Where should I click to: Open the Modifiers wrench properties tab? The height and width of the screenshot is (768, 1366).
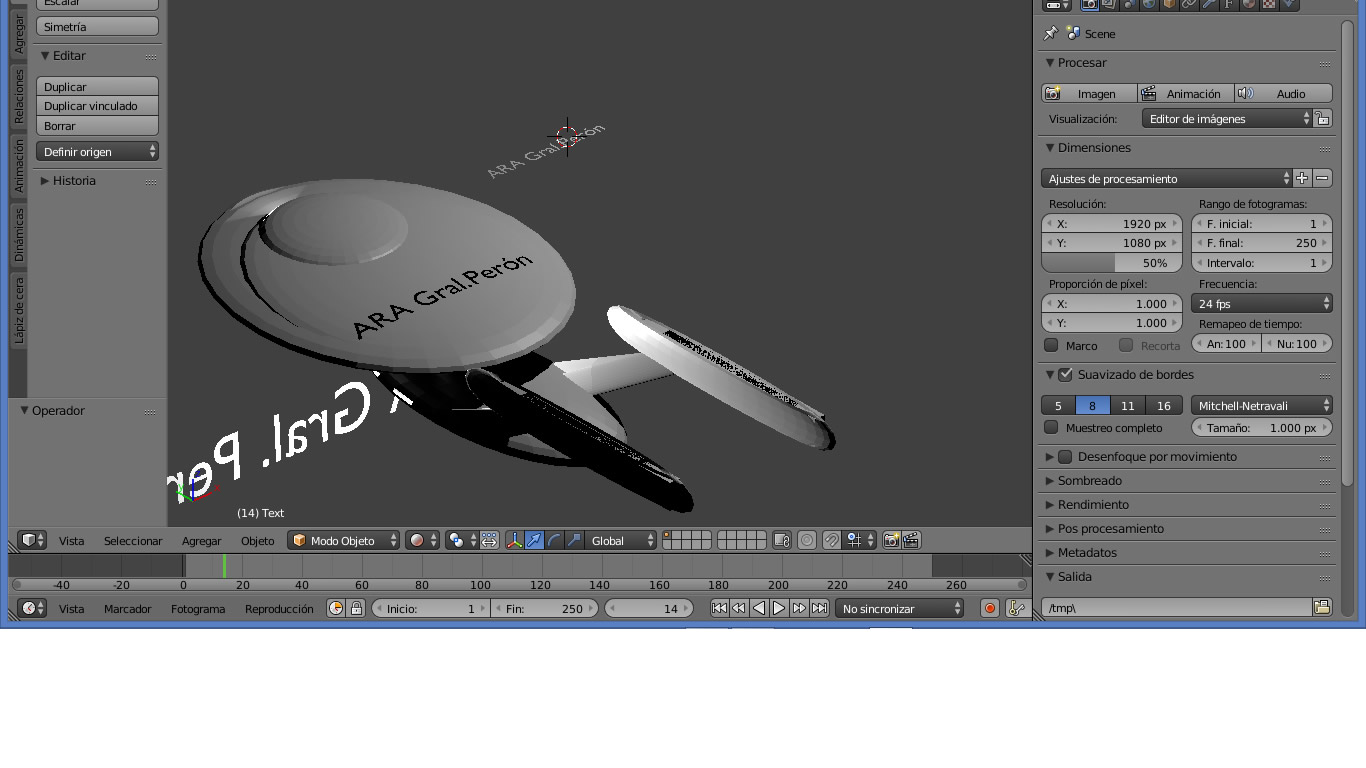[x=1209, y=4]
